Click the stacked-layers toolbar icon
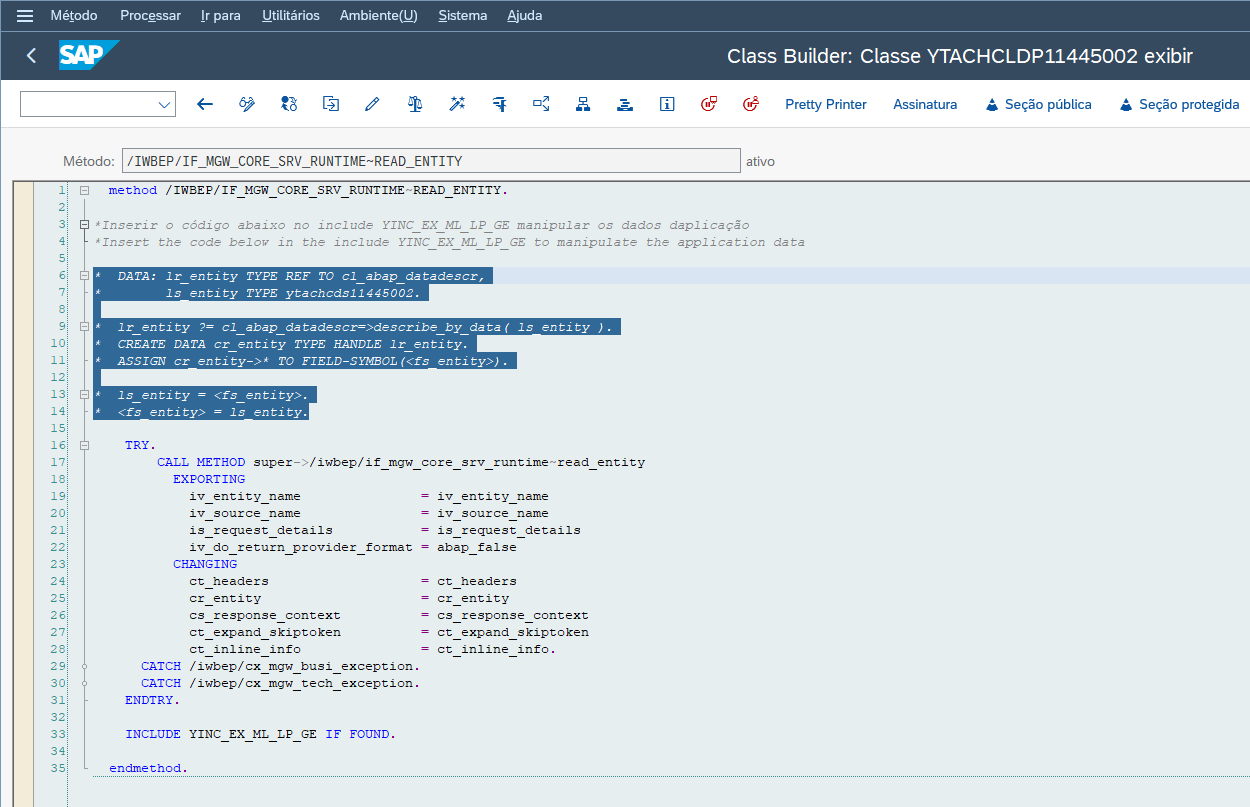Screen dimensions: 1250x807 coord(625,104)
